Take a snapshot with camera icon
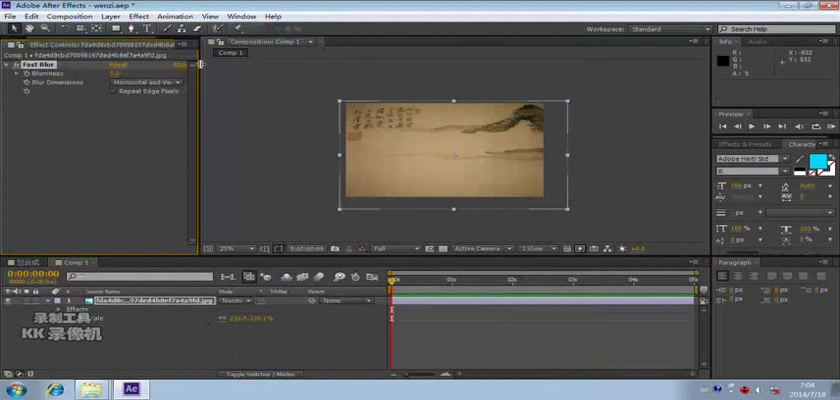 tap(335, 249)
